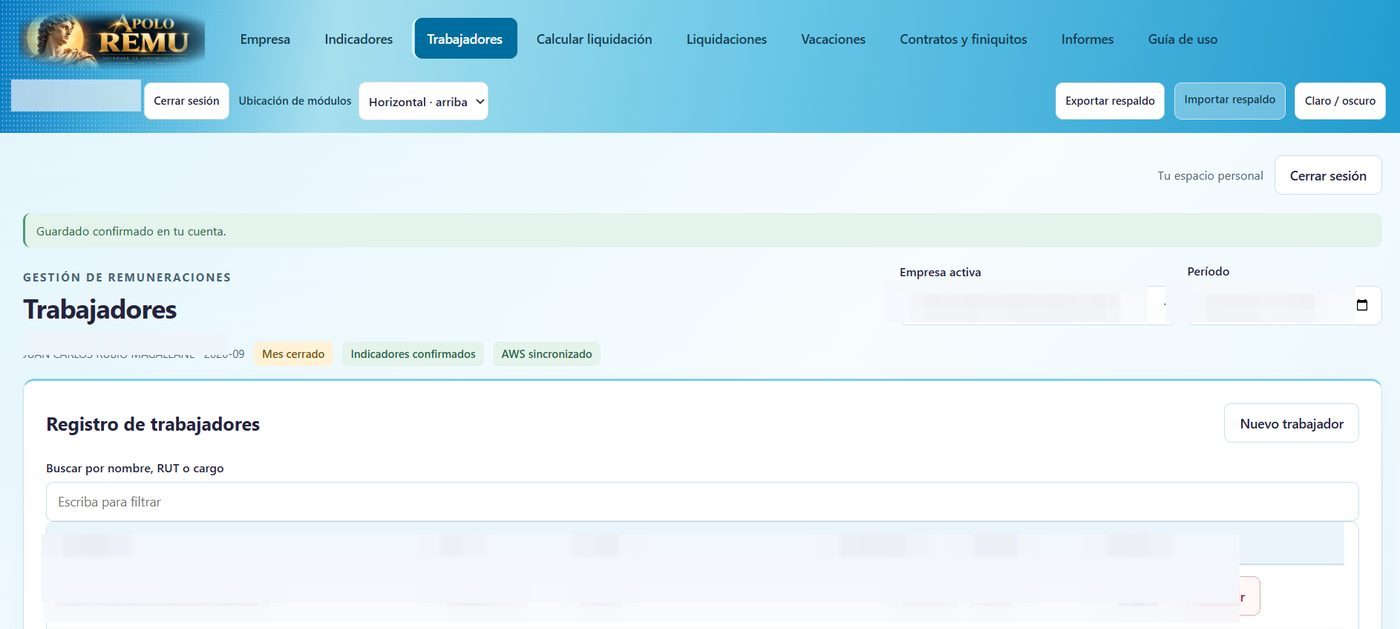Add a Nuevo trabajador
Screen dimensions: 1400x629
(x=1291, y=423)
